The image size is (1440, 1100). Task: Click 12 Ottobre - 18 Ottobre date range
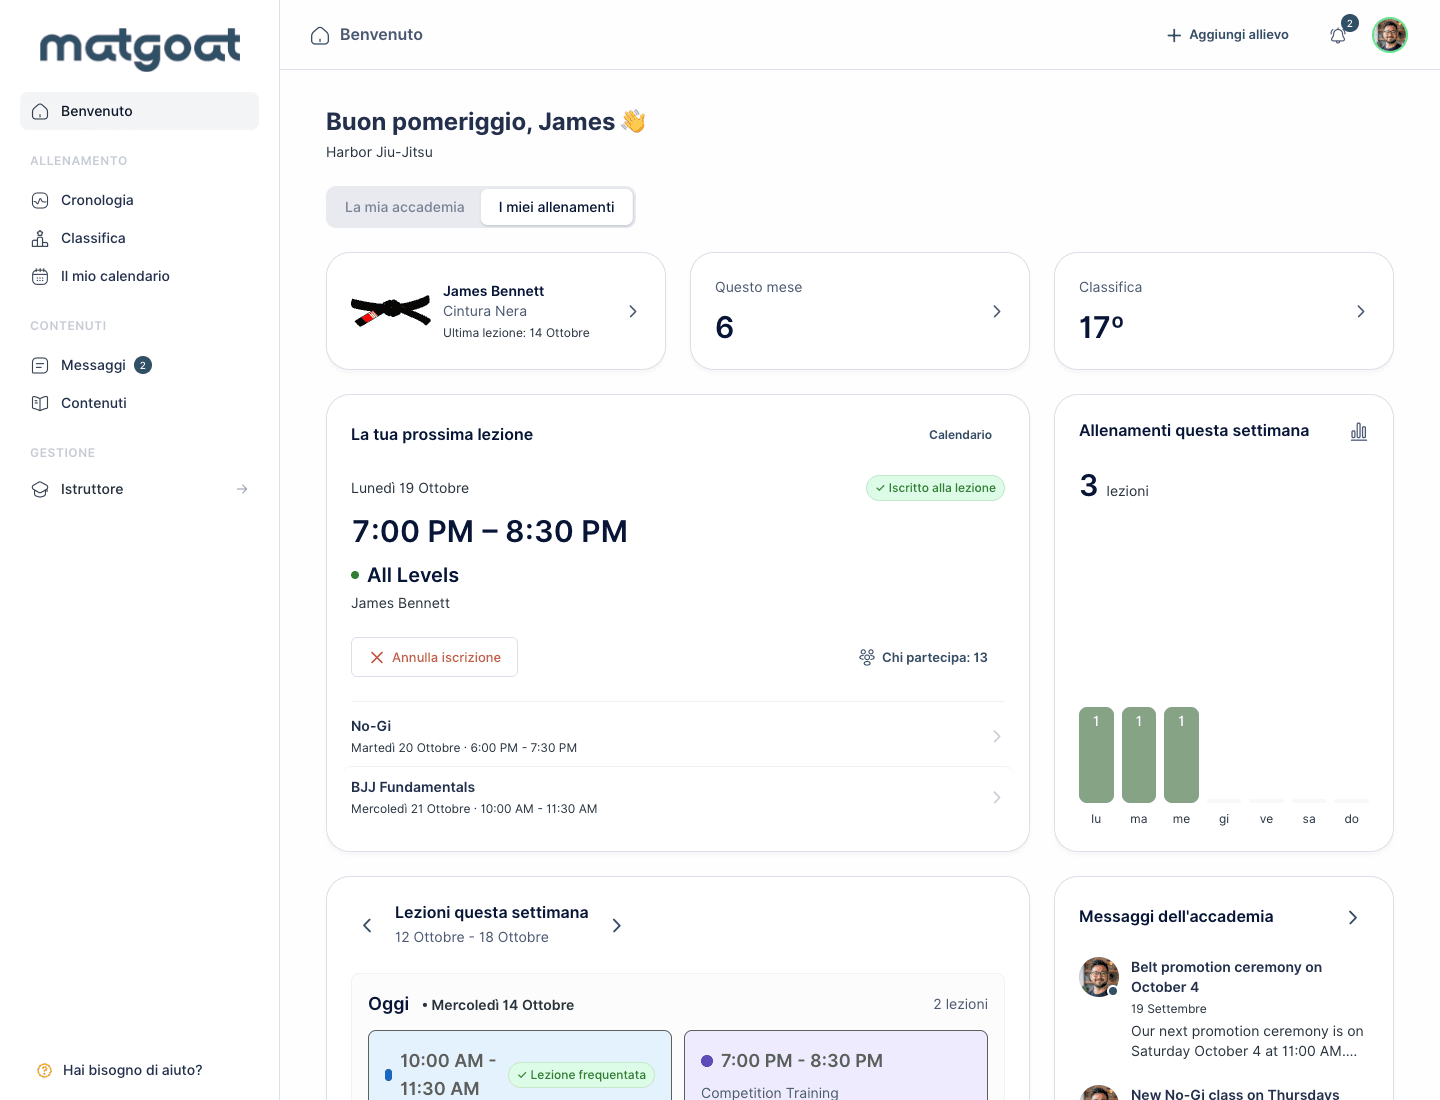coord(472,937)
